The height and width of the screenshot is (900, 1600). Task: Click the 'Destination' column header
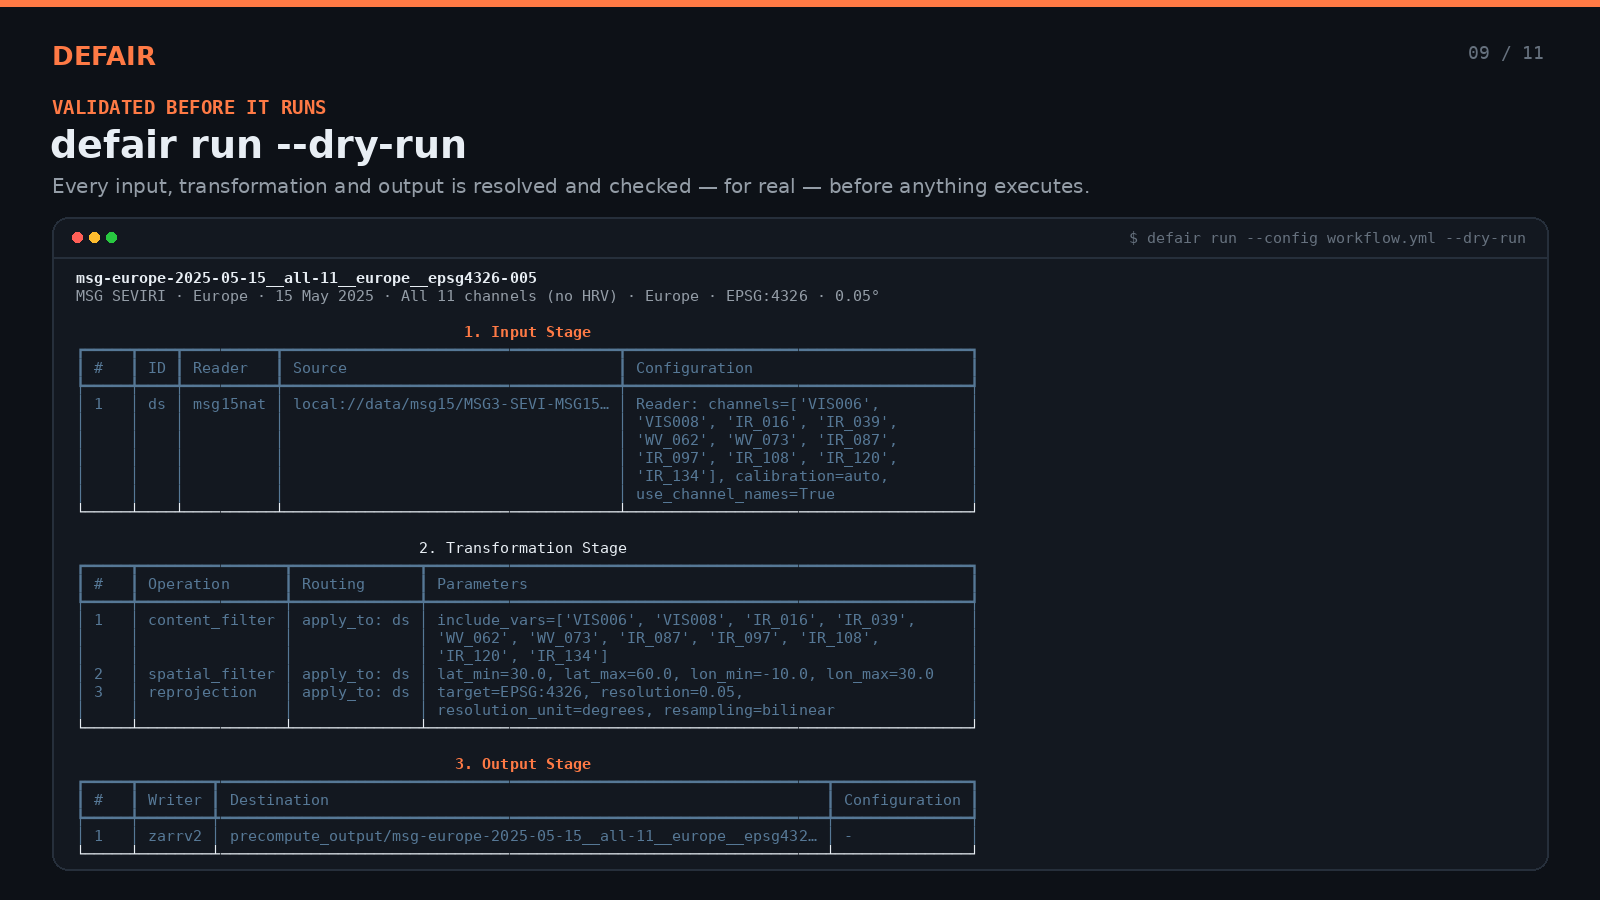(279, 800)
